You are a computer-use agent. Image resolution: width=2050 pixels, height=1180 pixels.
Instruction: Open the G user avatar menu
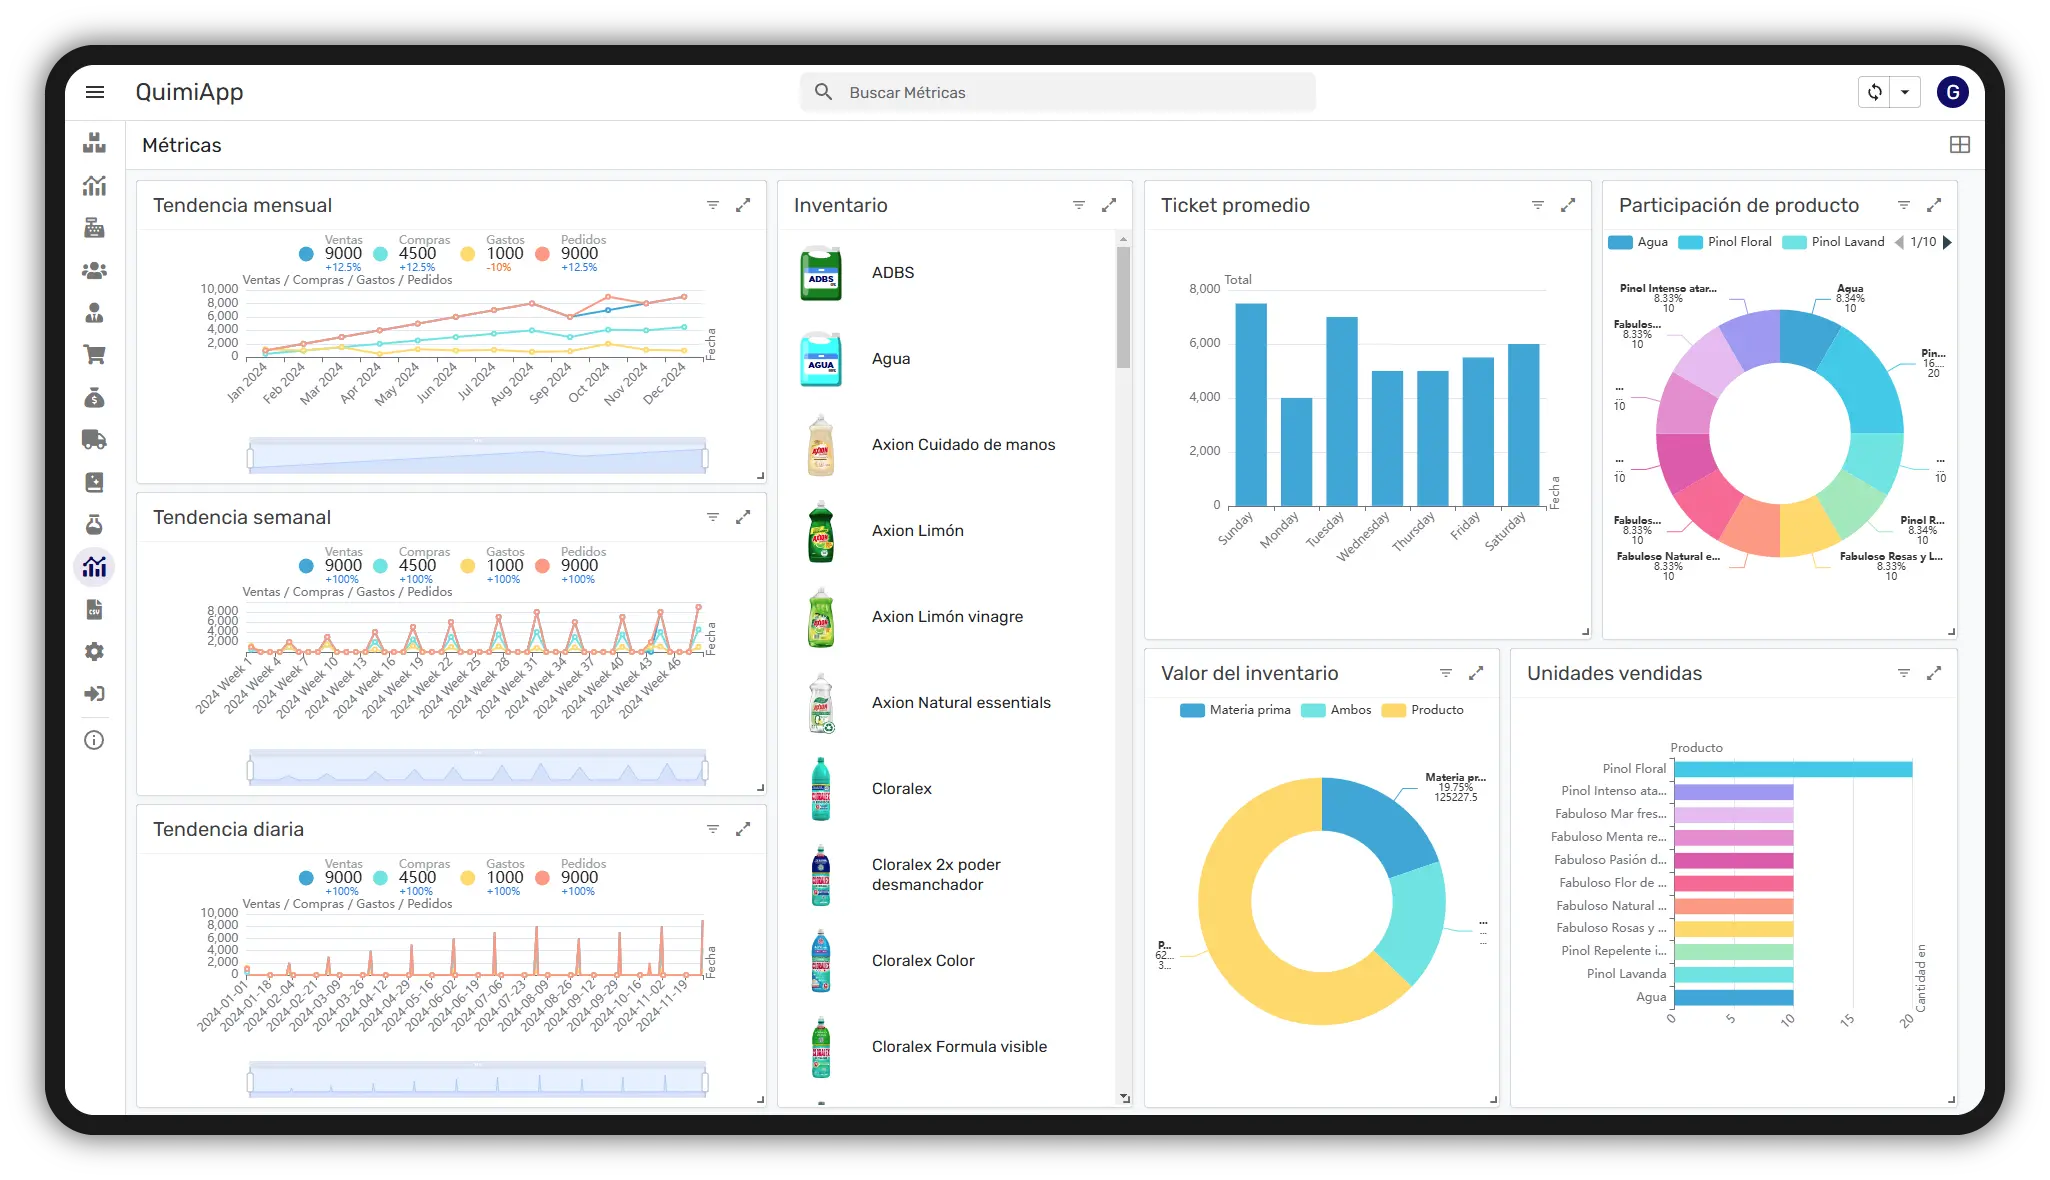click(x=1953, y=92)
